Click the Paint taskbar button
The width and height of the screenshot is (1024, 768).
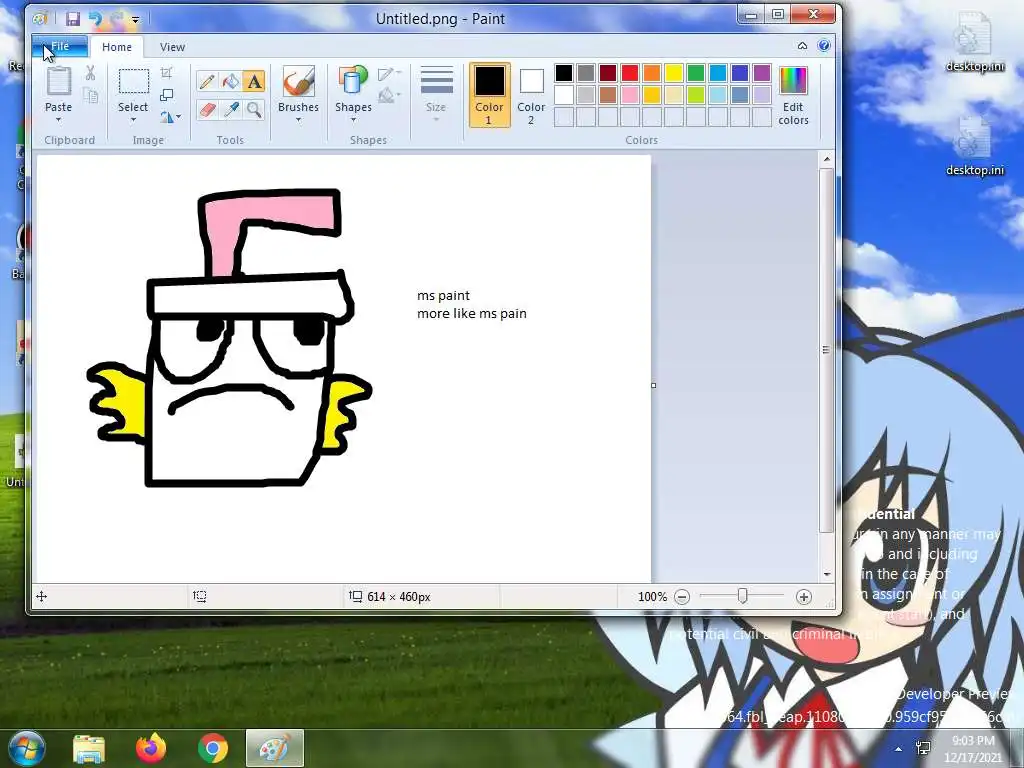tap(275, 748)
